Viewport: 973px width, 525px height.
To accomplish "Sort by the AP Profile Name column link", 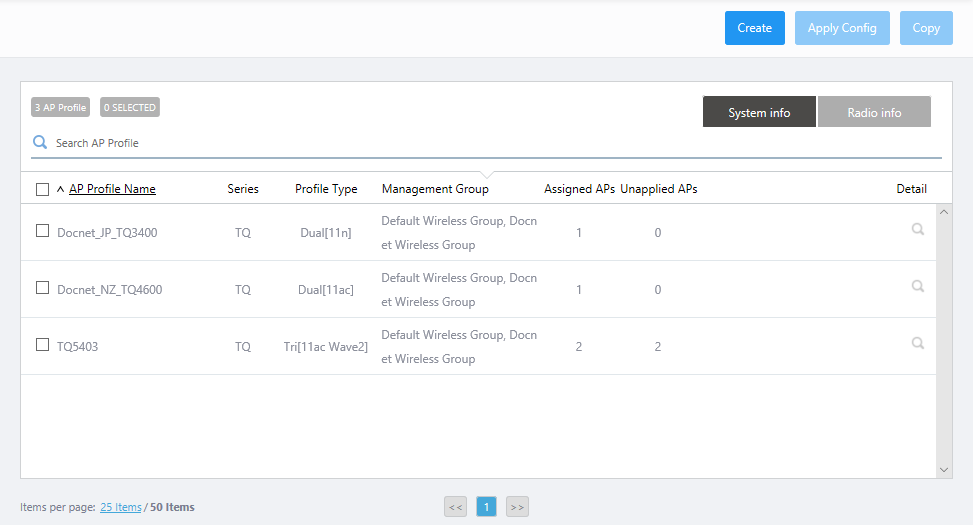I will coord(112,189).
